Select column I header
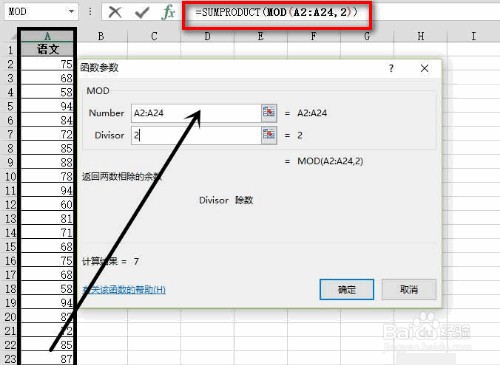This screenshot has height=365, width=500. 473,36
